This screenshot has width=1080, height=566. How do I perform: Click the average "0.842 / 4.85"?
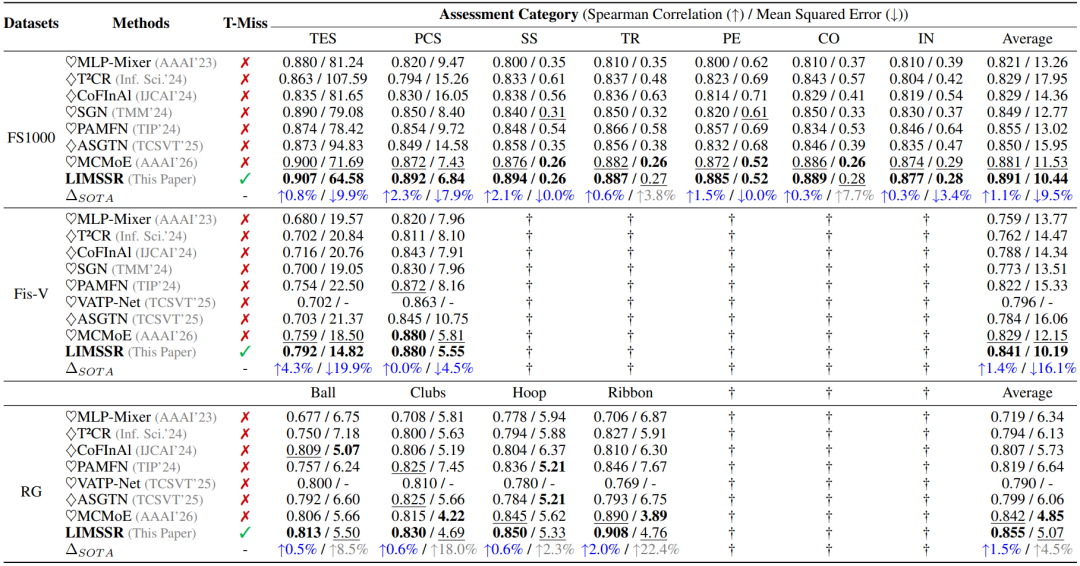[1027, 516]
